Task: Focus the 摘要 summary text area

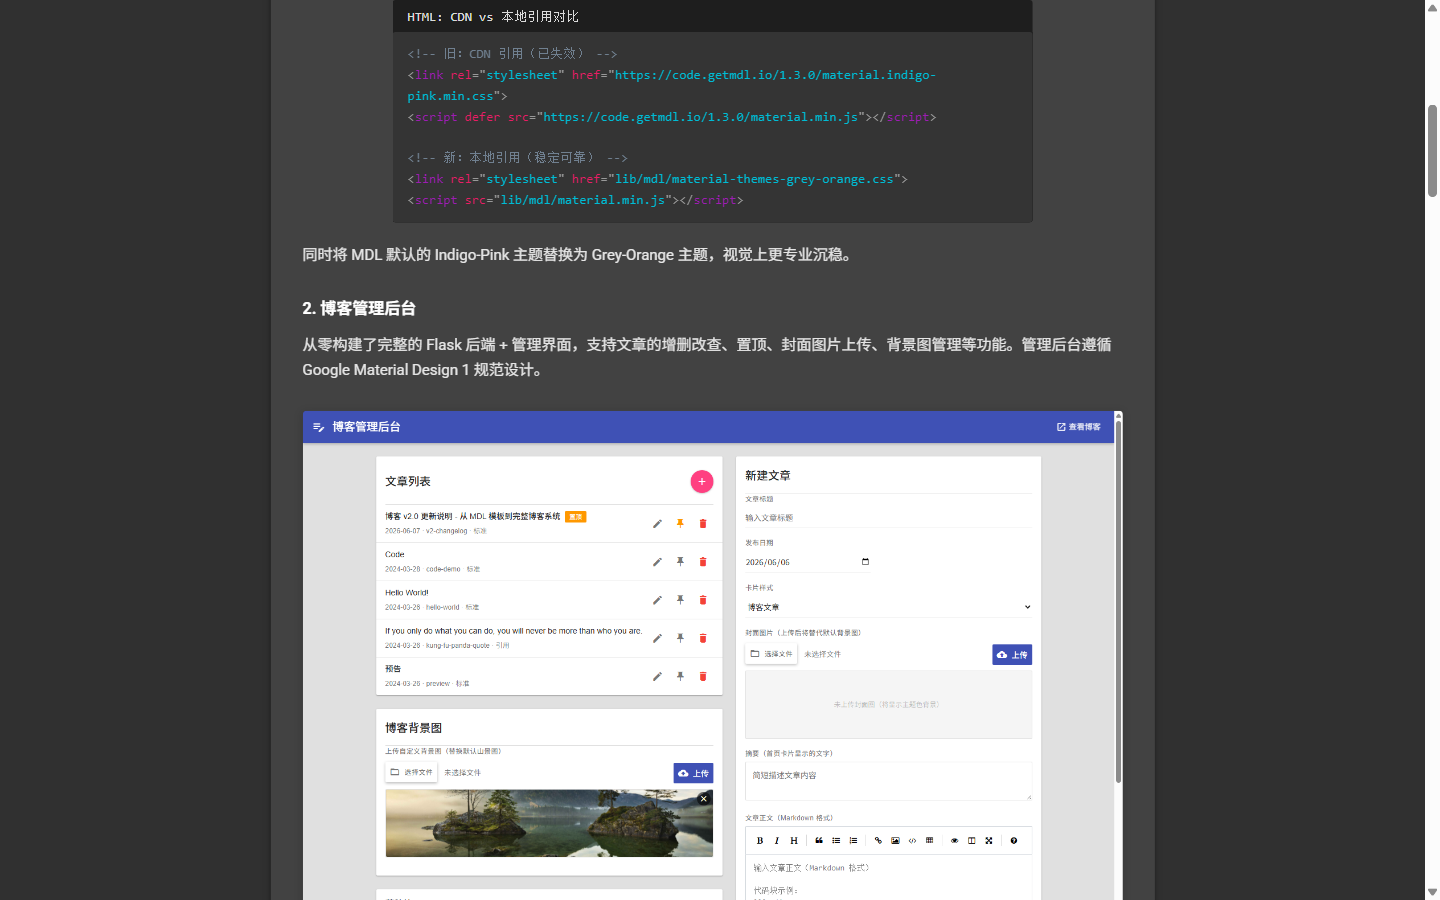Action: click(x=888, y=782)
